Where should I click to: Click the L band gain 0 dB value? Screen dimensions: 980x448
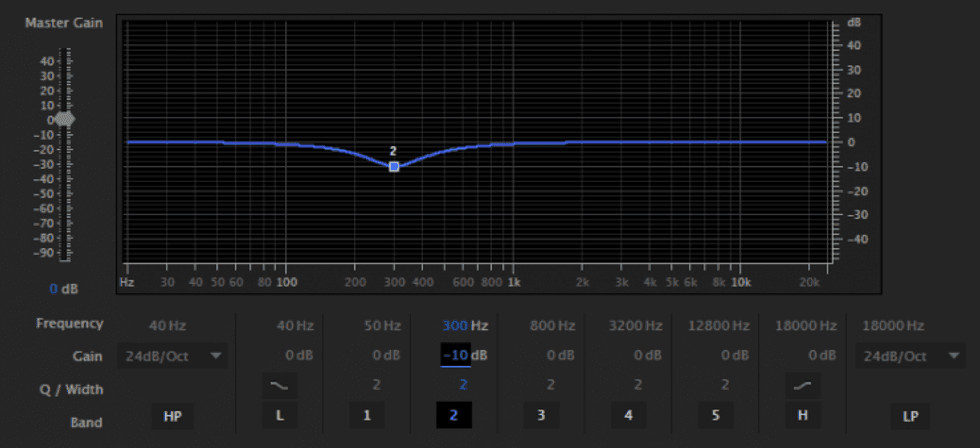click(x=299, y=356)
